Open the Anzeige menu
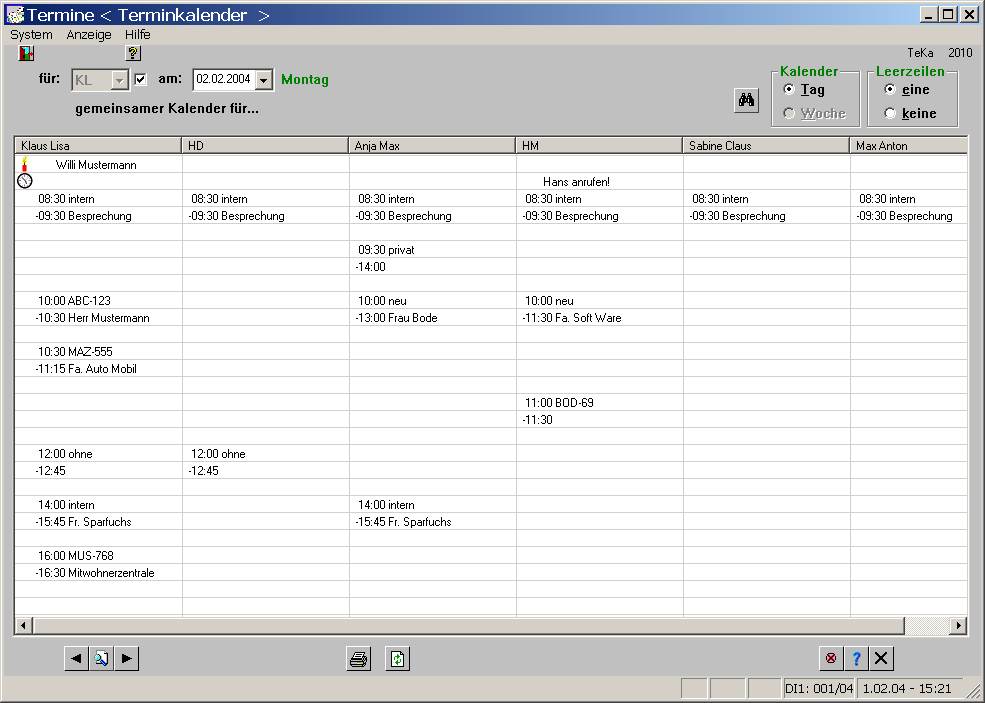This screenshot has width=985, height=703. pyautogui.click(x=89, y=34)
